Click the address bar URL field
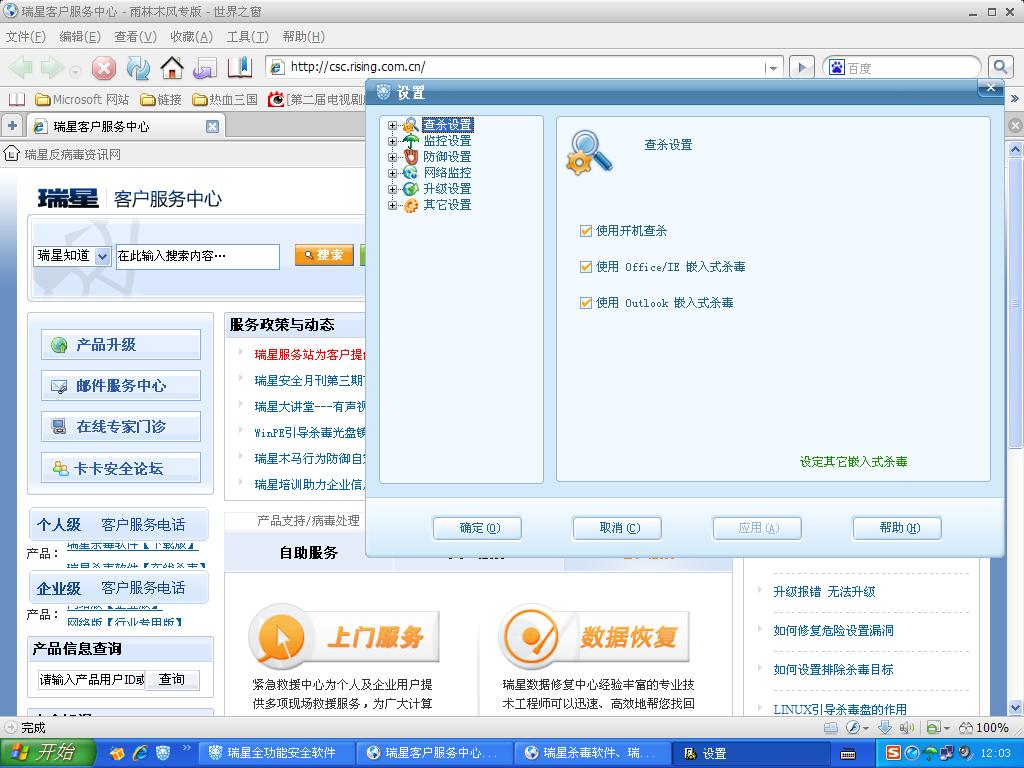 526,67
